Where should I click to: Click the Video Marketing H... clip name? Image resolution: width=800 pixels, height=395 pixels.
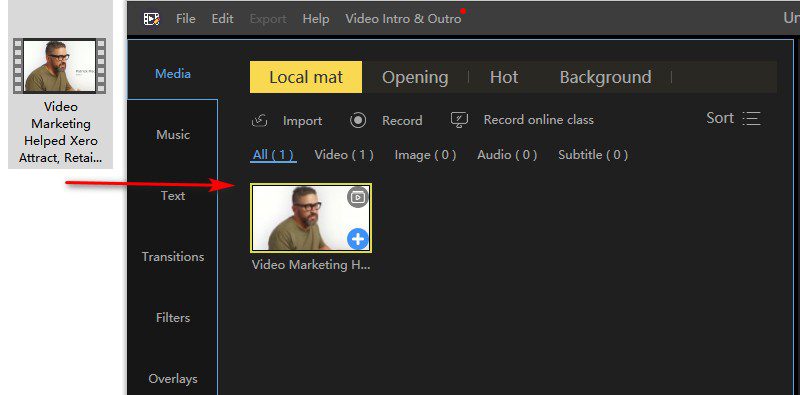[311, 265]
